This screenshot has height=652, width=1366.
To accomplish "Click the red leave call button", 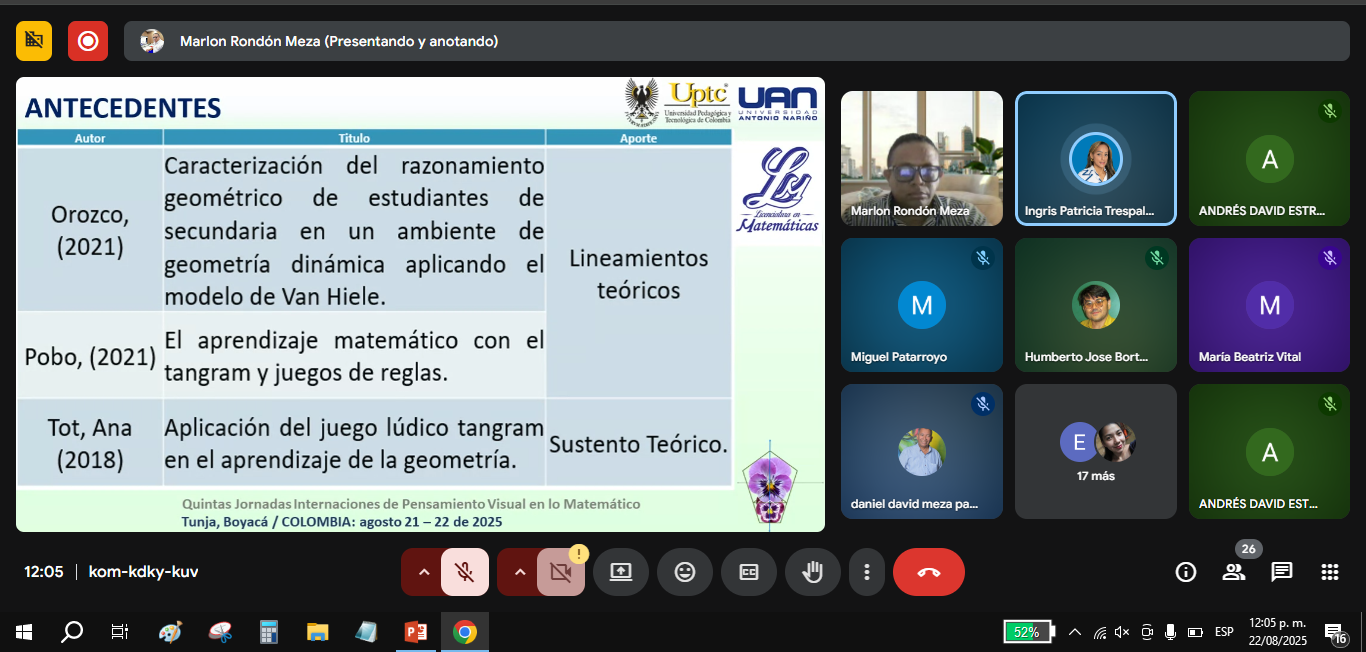I will coord(928,572).
